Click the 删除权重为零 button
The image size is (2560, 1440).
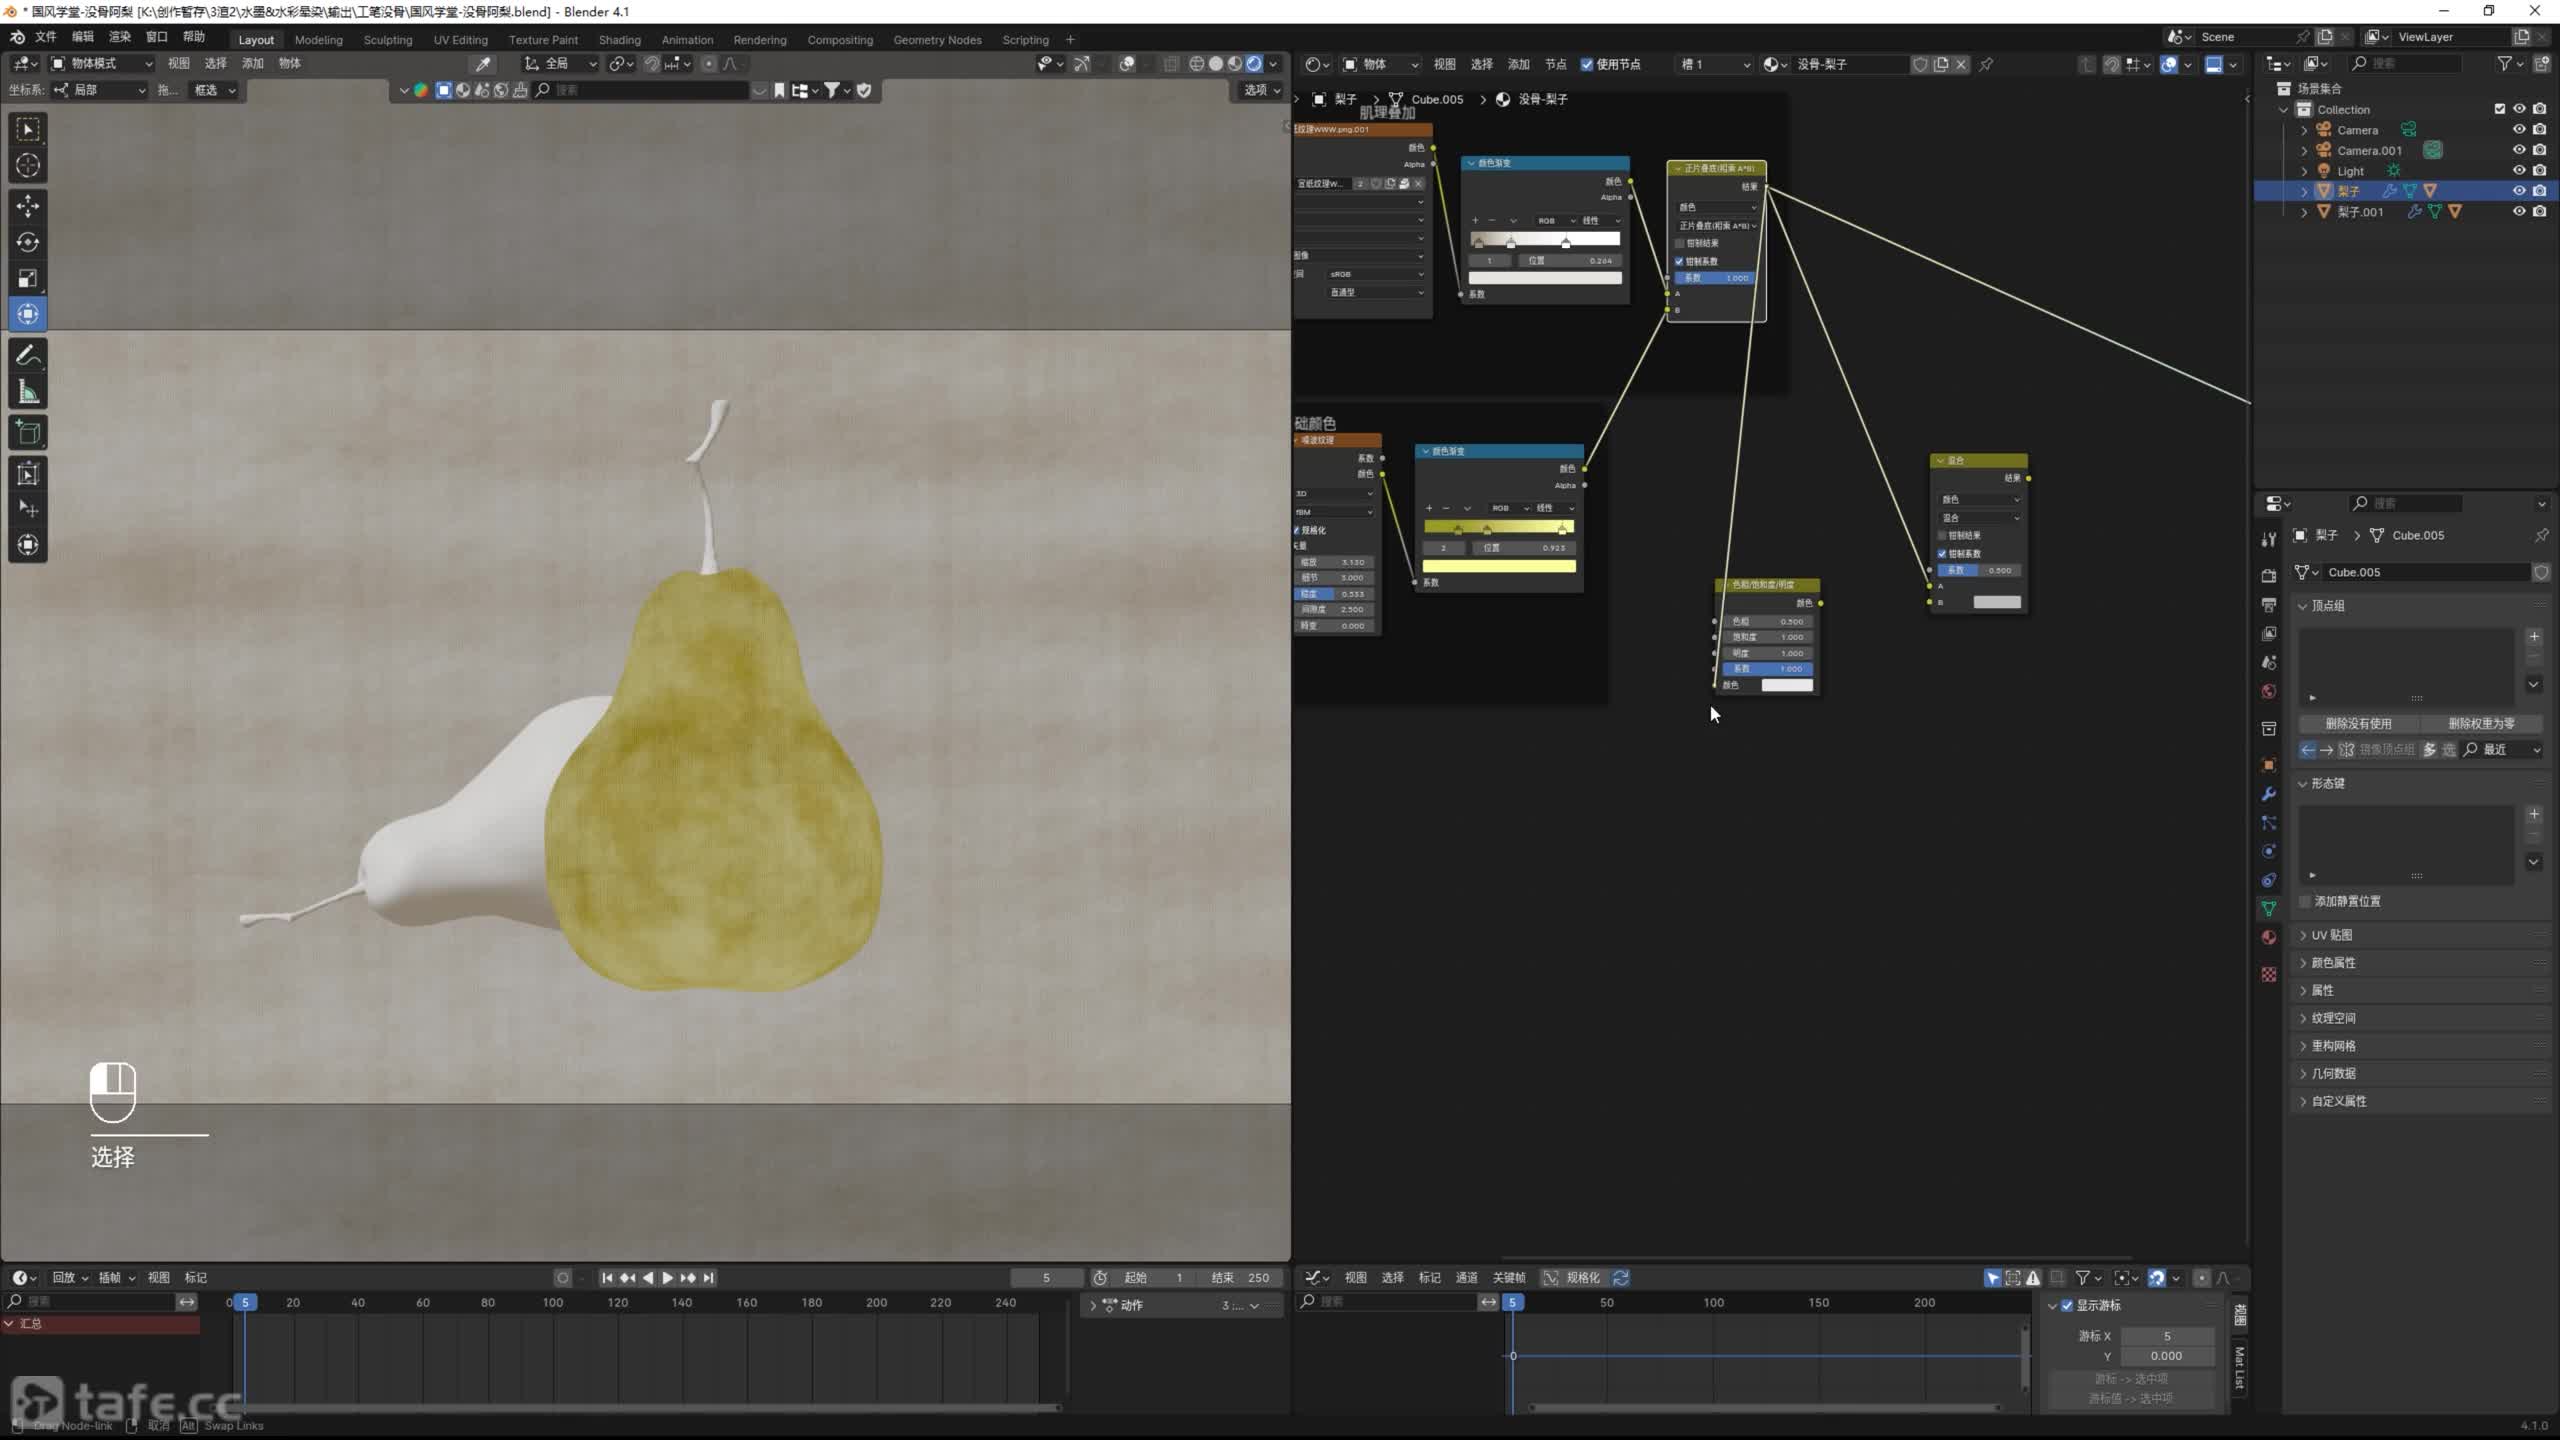[2480, 723]
